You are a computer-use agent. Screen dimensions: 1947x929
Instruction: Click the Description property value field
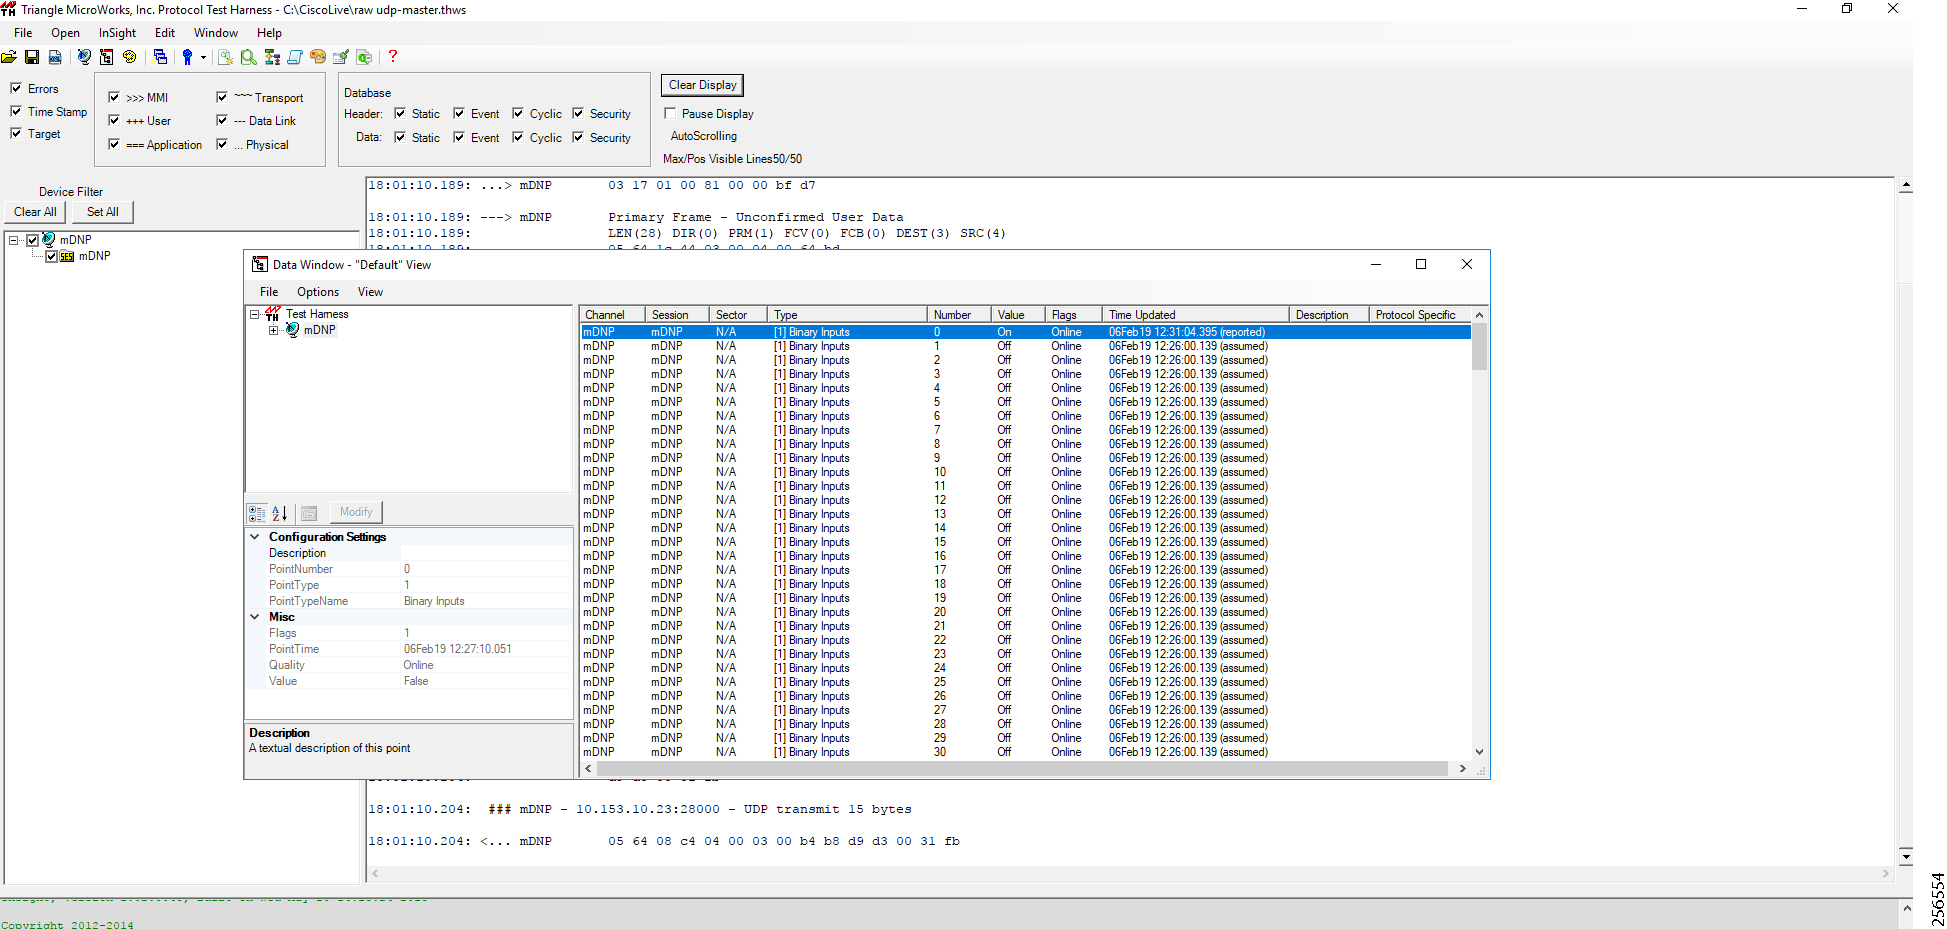pos(485,553)
